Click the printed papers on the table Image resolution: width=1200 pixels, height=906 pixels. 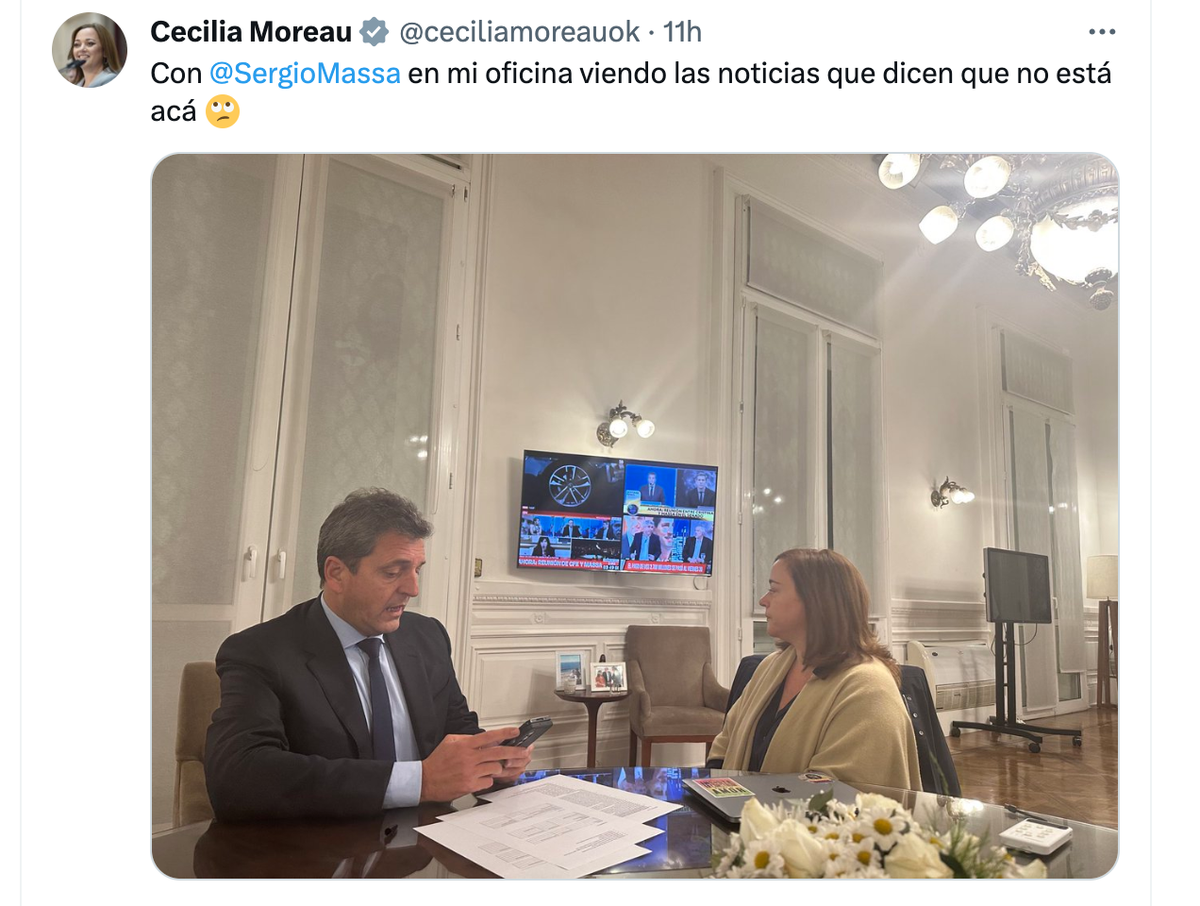545,825
